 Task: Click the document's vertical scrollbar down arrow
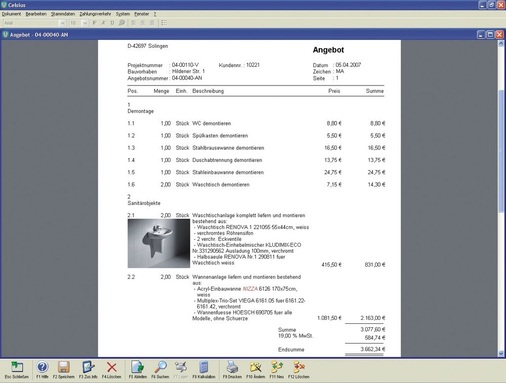pos(501,353)
